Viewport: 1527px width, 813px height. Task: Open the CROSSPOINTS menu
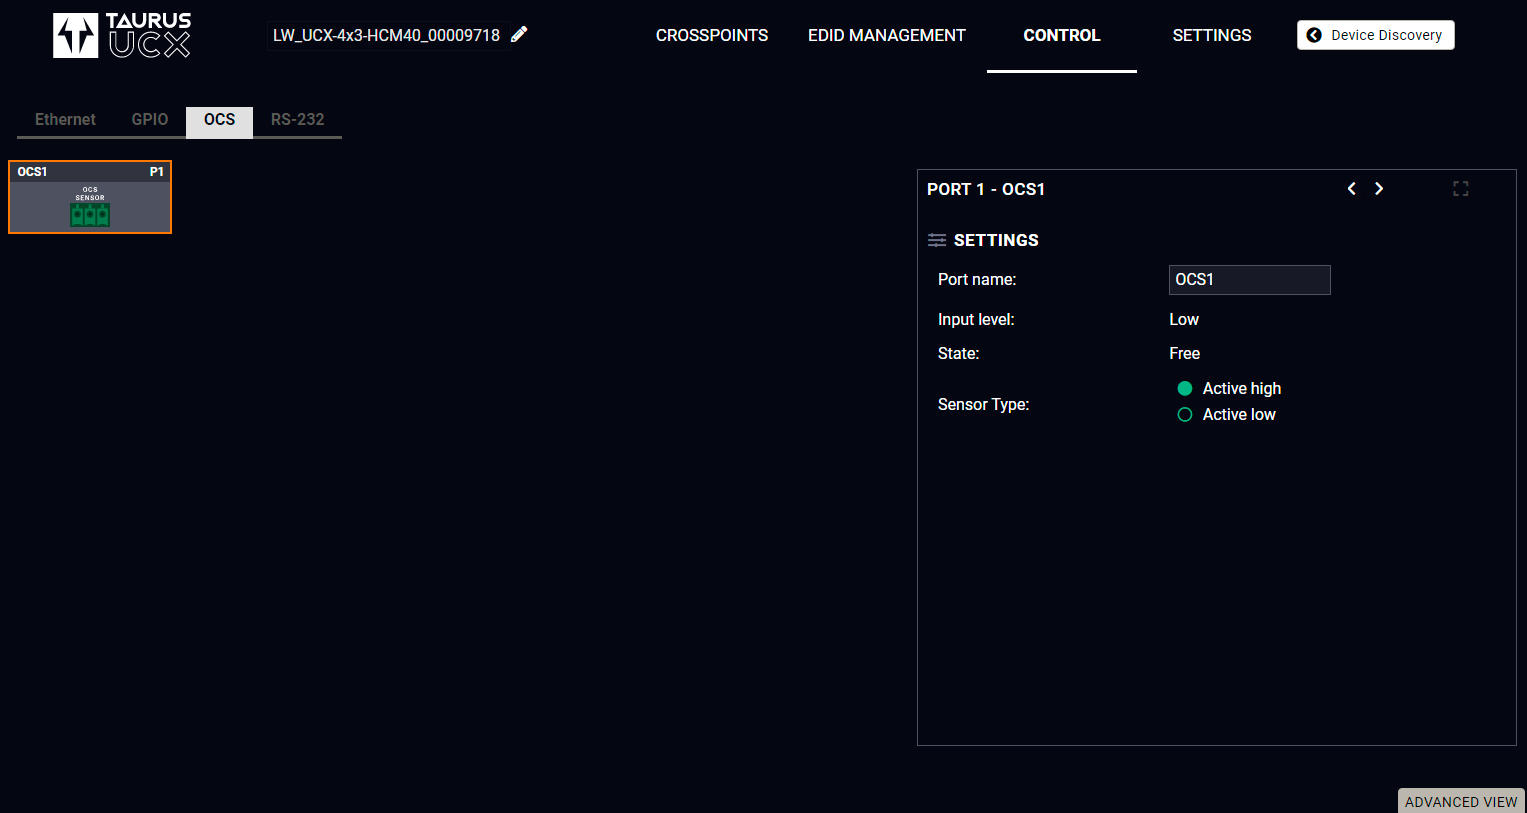711,35
